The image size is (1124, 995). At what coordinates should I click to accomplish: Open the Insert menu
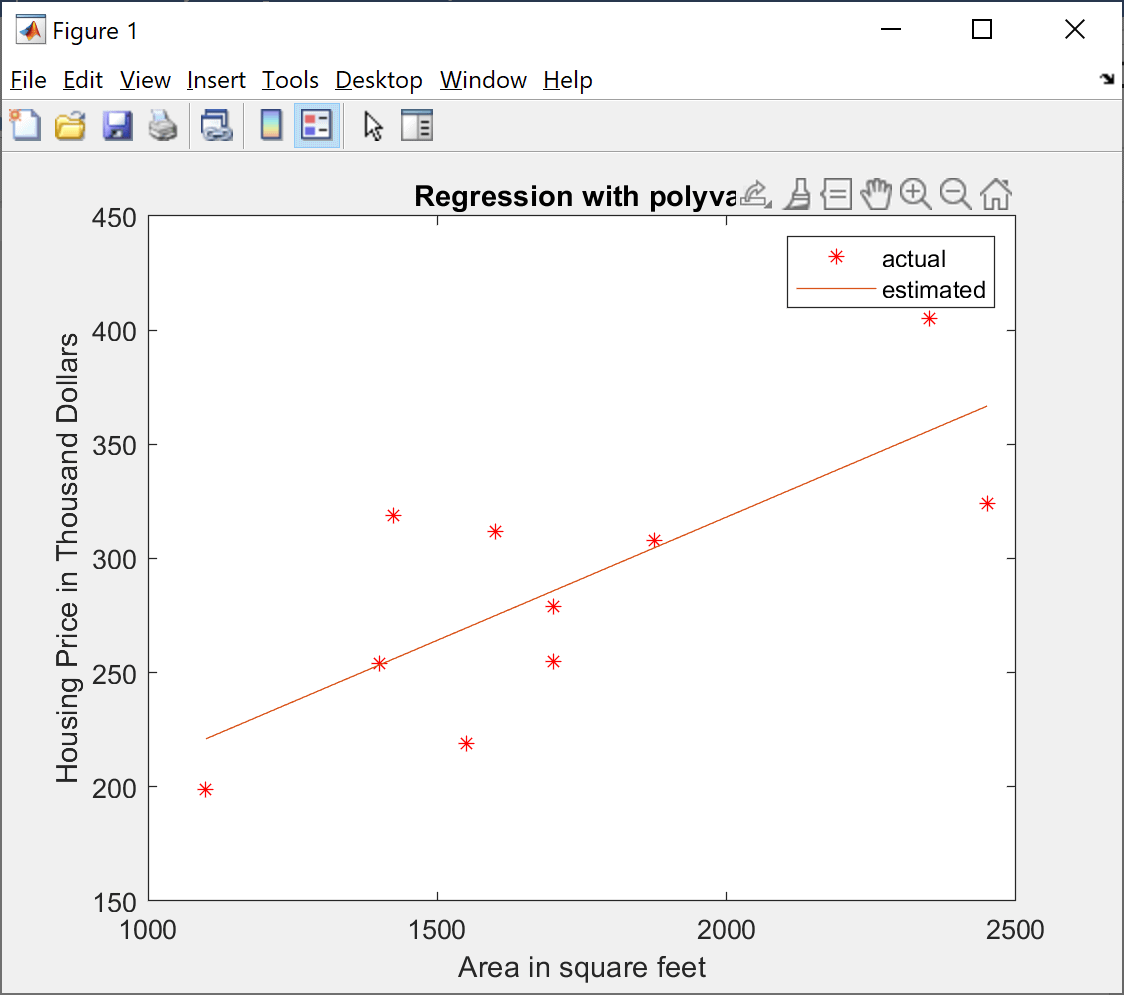(x=216, y=80)
